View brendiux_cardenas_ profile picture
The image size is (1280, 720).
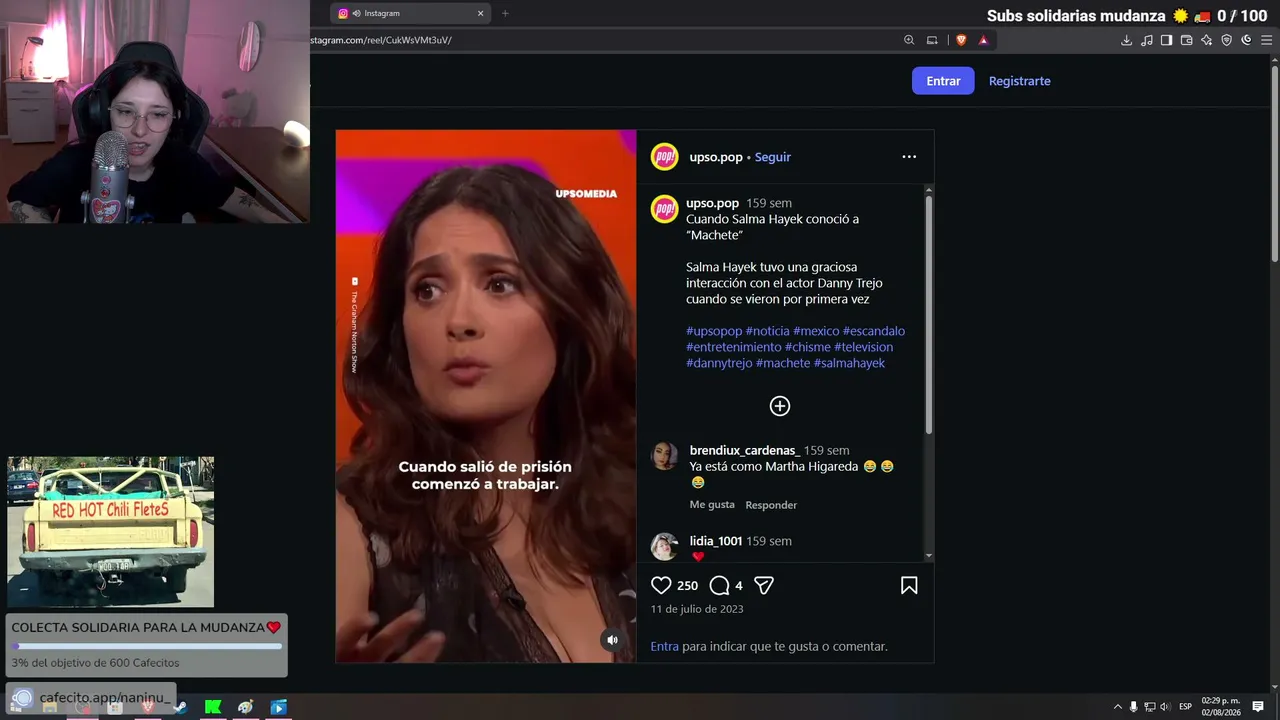click(x=665, y=456)
